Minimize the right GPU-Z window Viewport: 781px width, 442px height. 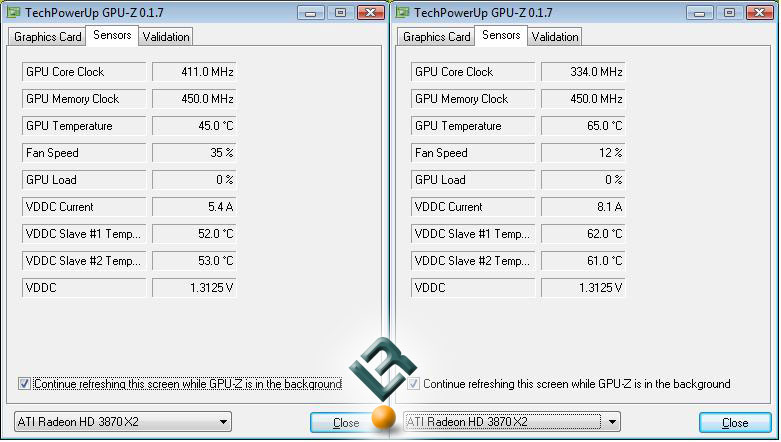[x=700, y=12]
